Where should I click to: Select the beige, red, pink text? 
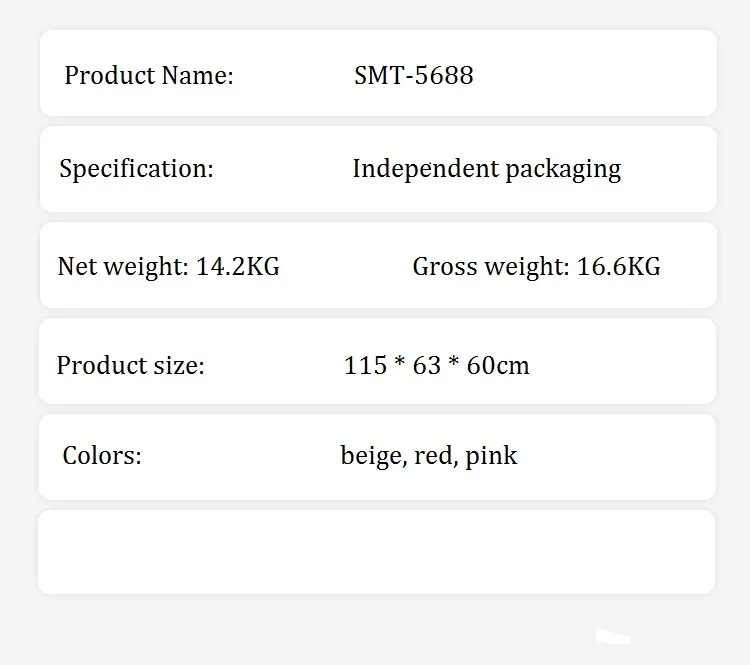click(429, 456)
